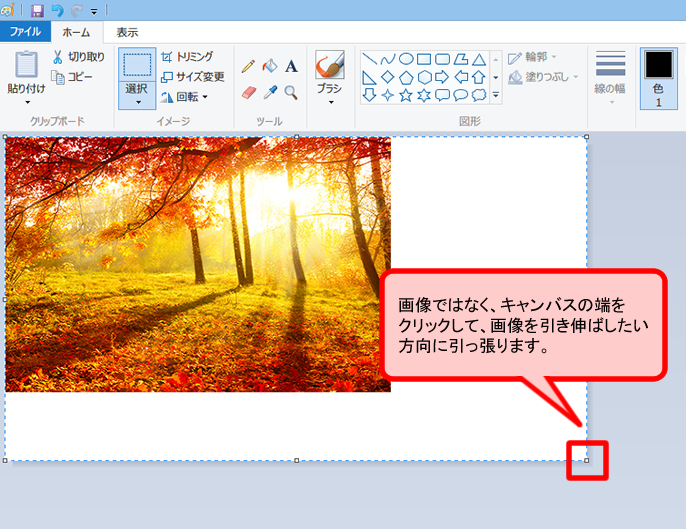This screenshot has height=529, width=686.
Task: Select the 色1 black color swatch
Action: [x=658, y=78]
